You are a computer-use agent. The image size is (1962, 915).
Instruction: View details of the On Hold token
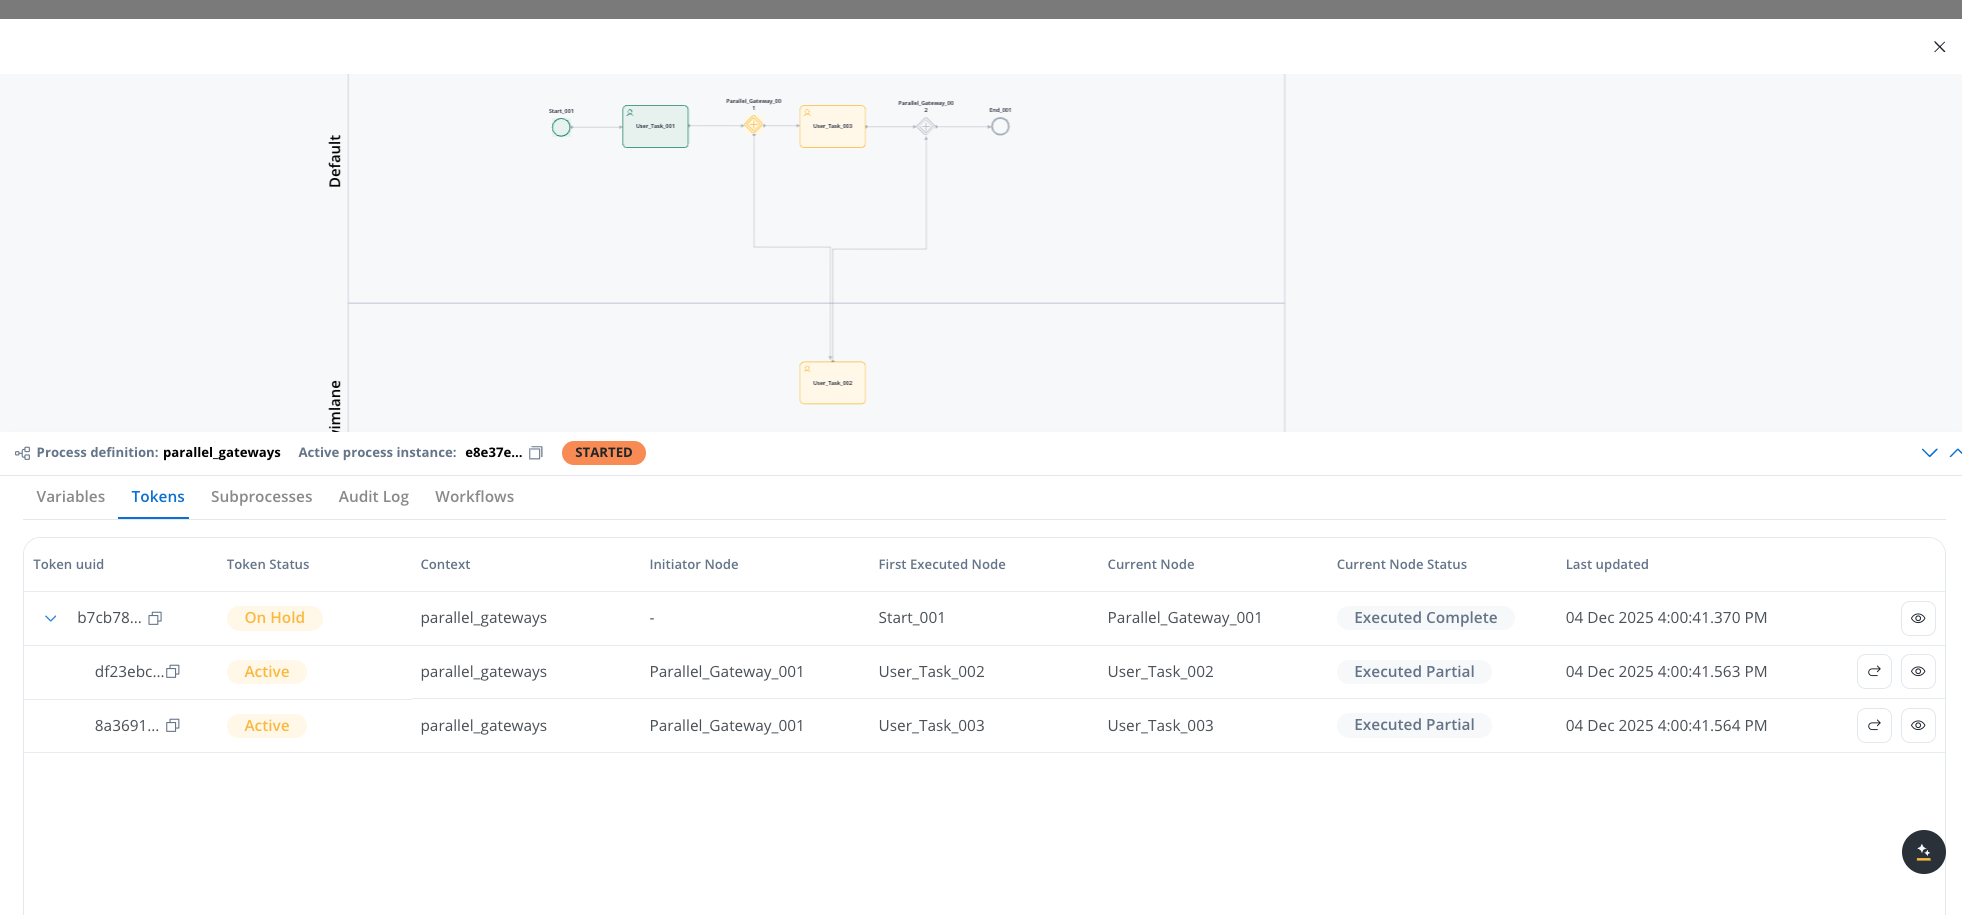(x=1917, y=618)
